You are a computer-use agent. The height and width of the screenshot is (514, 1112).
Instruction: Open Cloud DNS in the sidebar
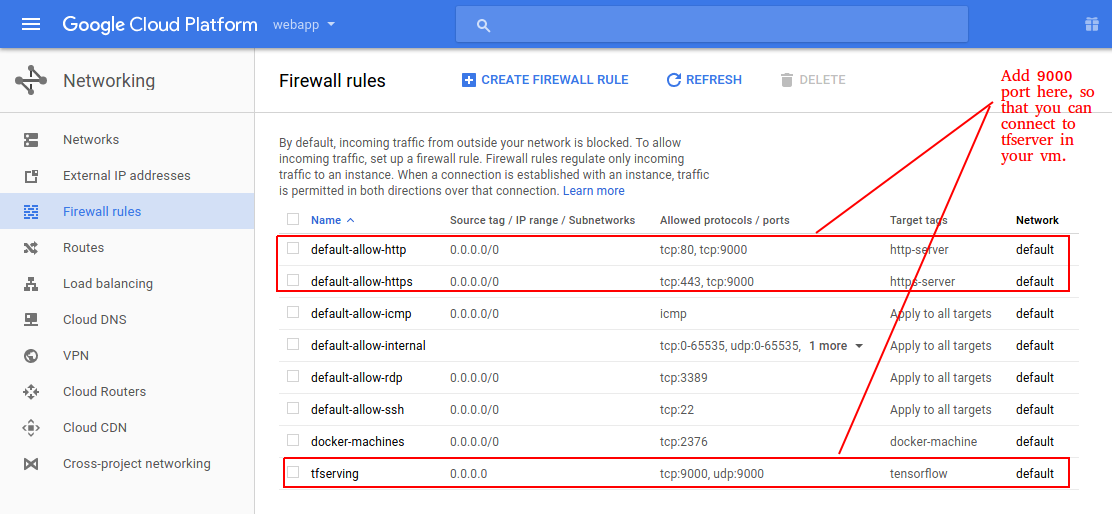(x=95, y=320)
